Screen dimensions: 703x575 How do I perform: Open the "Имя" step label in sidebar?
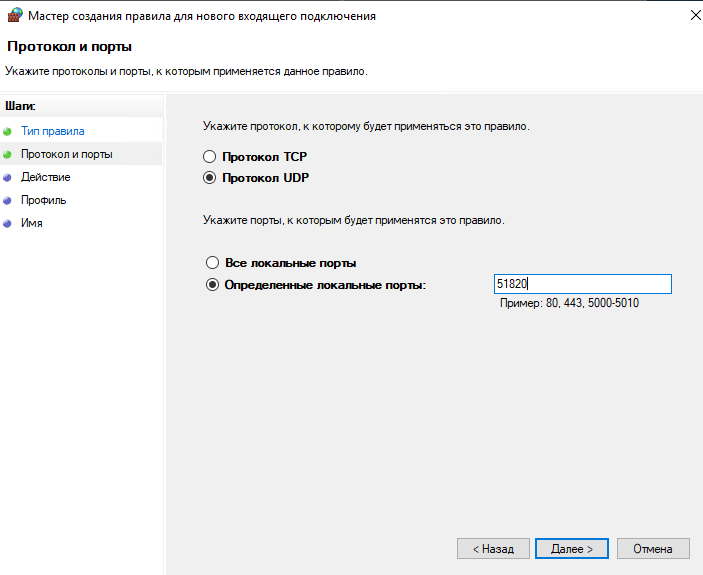[x=31, y=223]
